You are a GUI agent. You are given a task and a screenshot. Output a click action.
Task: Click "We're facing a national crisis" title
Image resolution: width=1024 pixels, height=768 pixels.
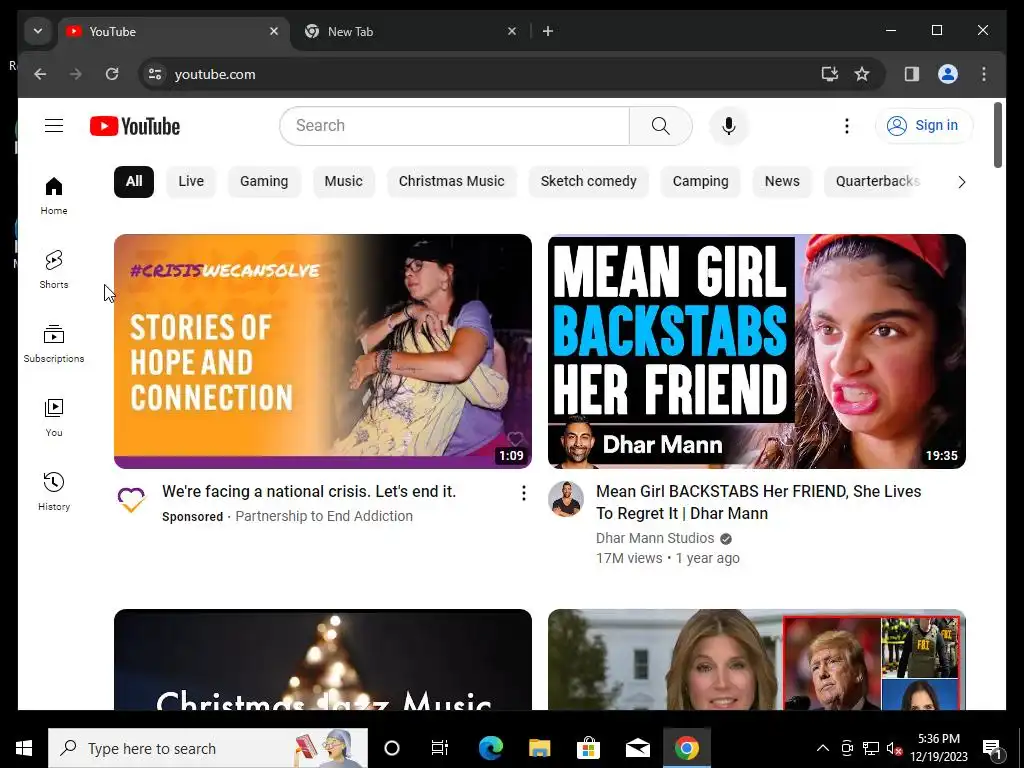point(309,492)
